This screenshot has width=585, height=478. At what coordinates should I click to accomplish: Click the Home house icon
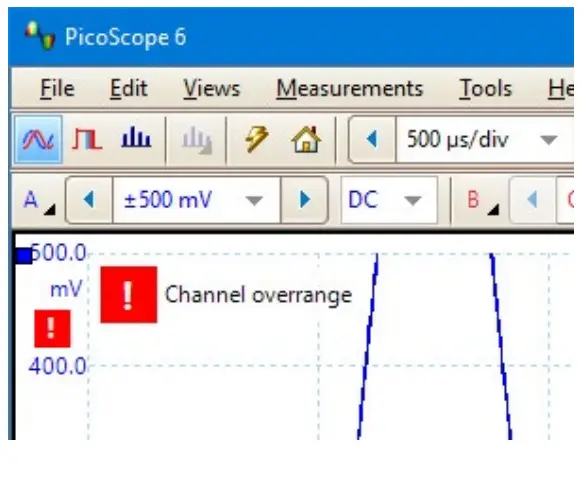tap(306, 140)
